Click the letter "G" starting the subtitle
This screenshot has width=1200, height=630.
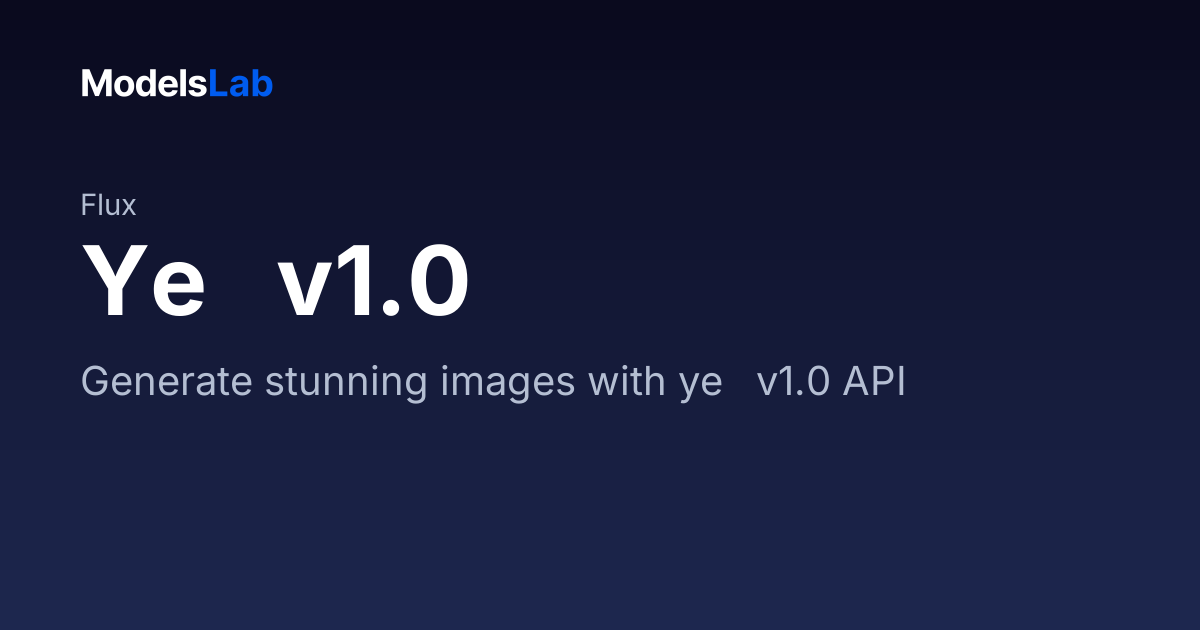point(94,382)
